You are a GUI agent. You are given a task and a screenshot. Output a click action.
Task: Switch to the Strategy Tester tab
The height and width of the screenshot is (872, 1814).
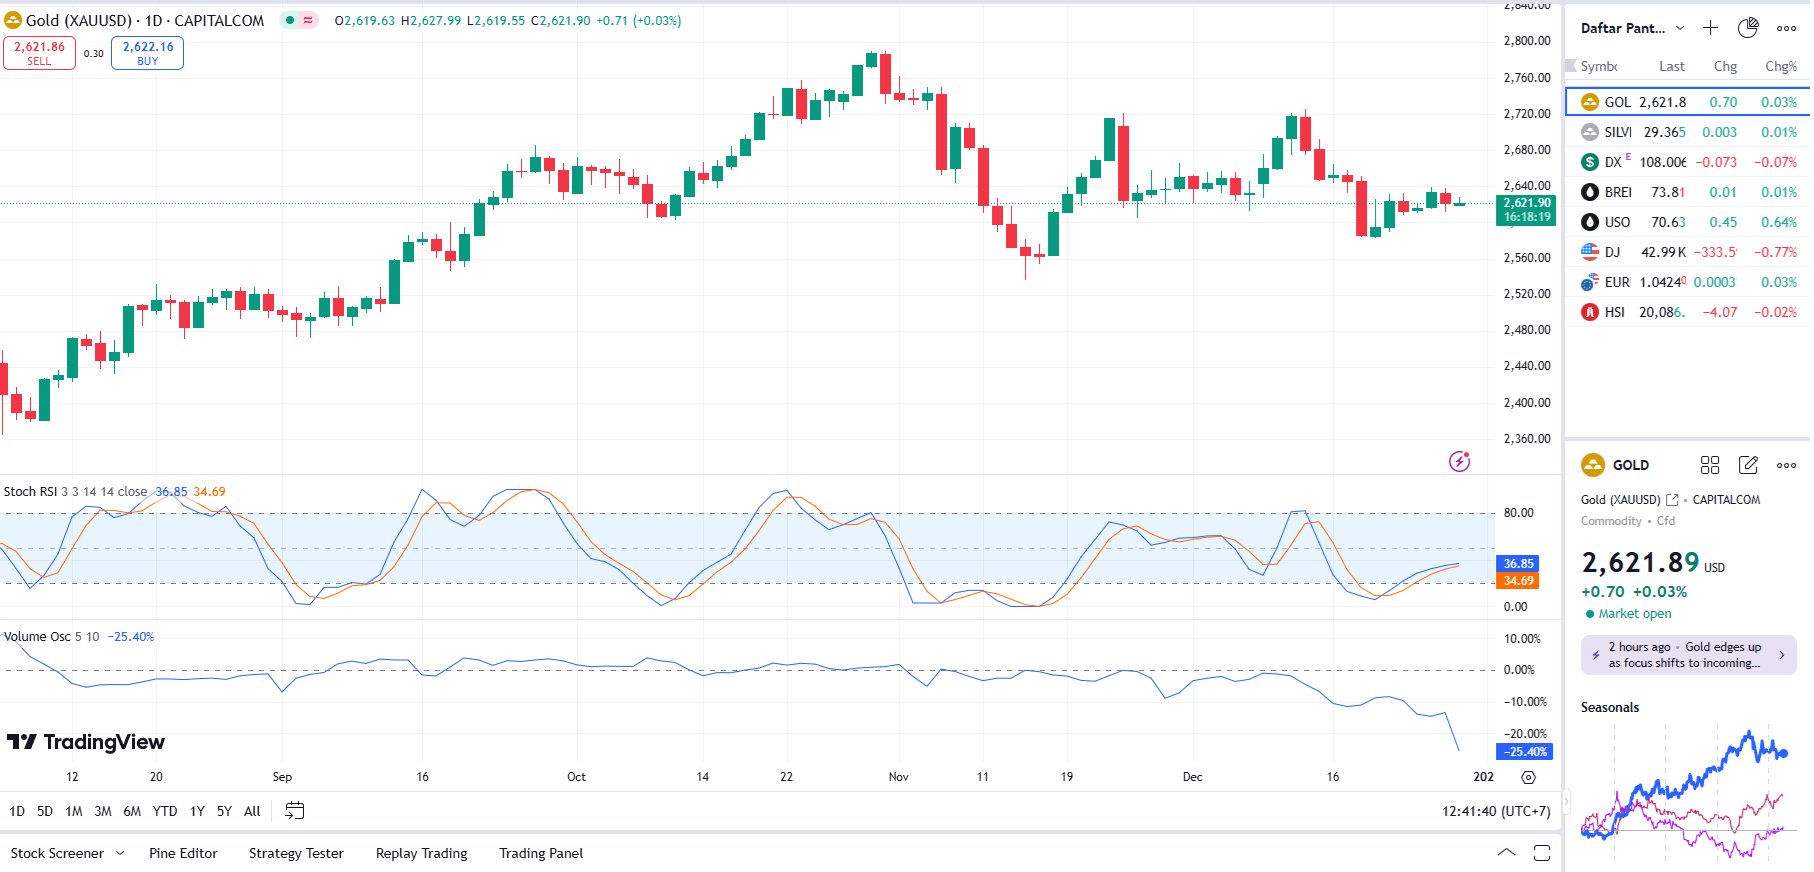coord(296,853)
